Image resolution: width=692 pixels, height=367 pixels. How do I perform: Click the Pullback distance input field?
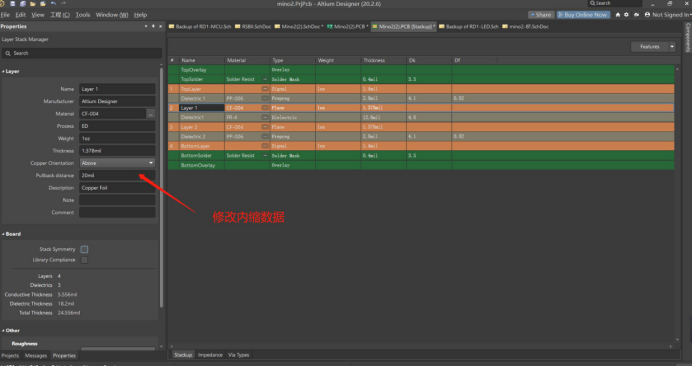[117, 176]
